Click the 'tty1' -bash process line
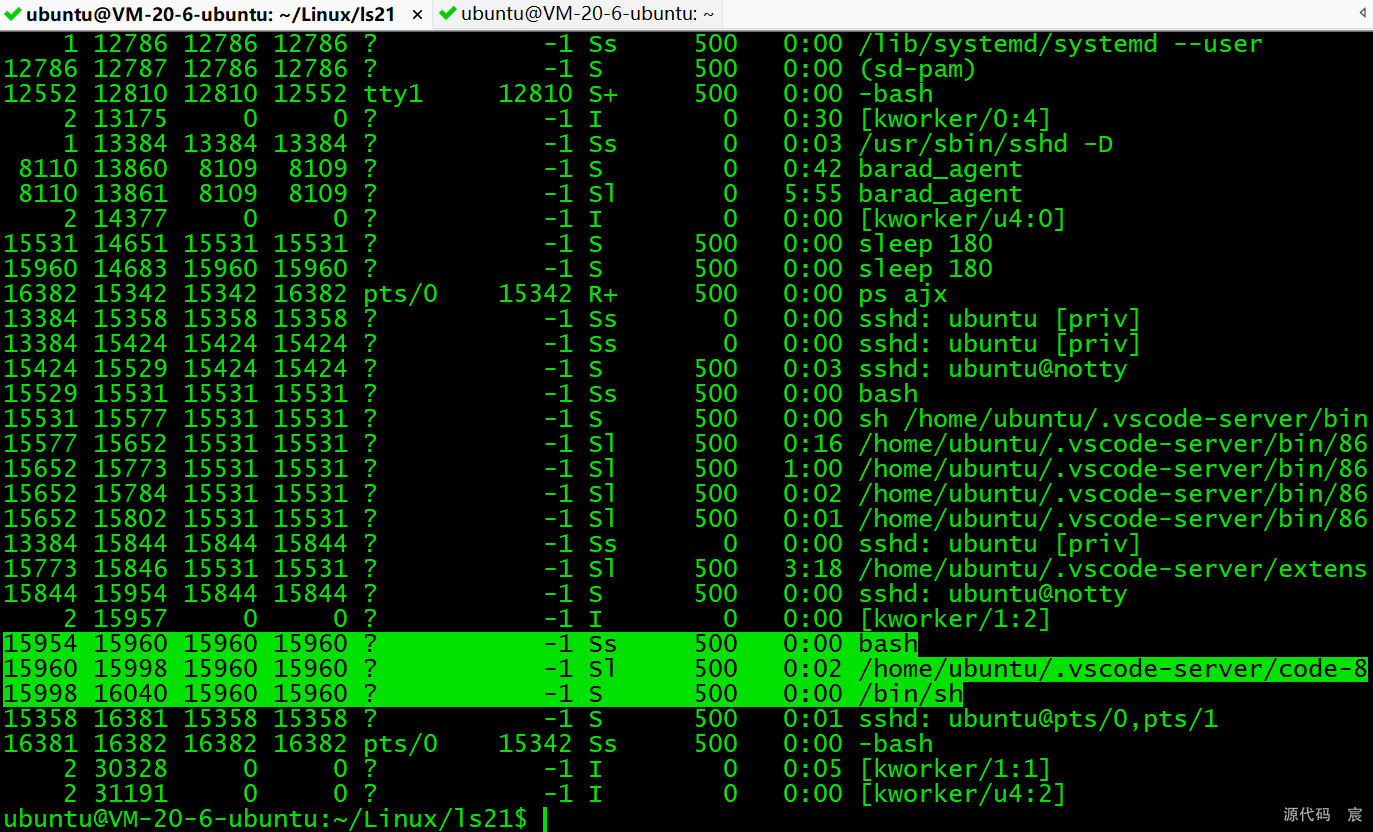 pyautogui.click(x=468, y=94)
